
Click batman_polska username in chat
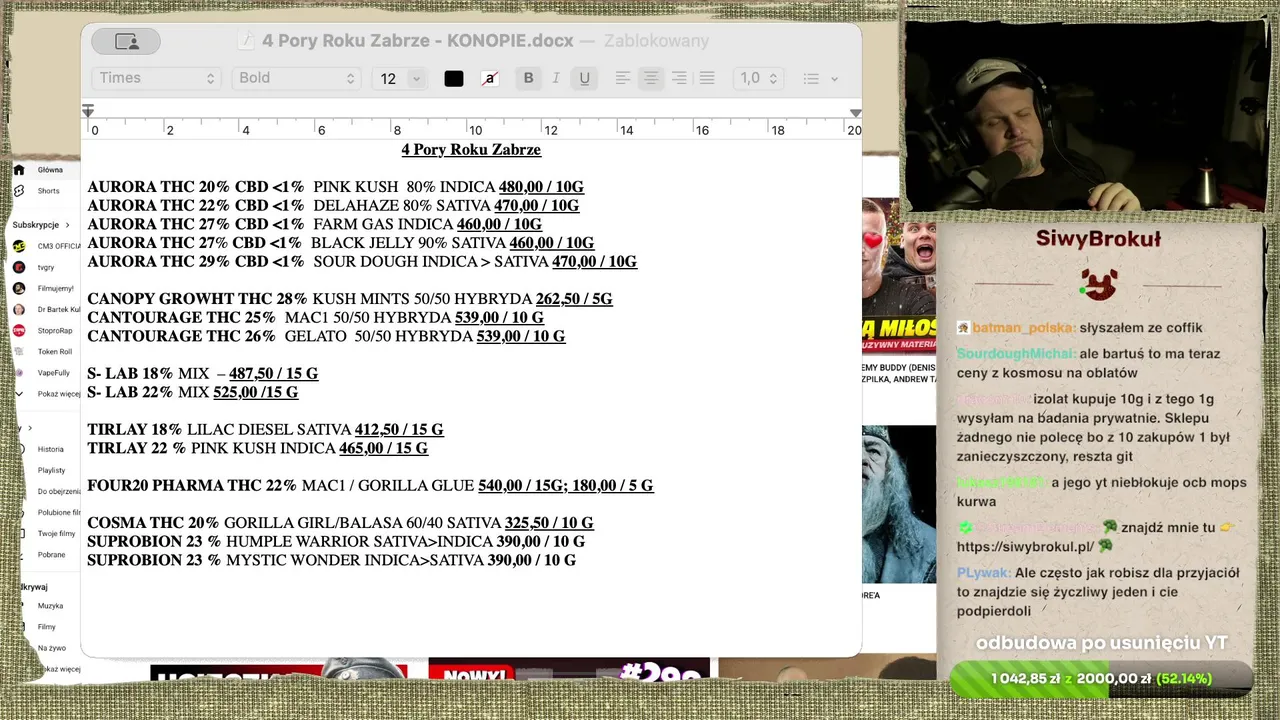click(1023, 328)
